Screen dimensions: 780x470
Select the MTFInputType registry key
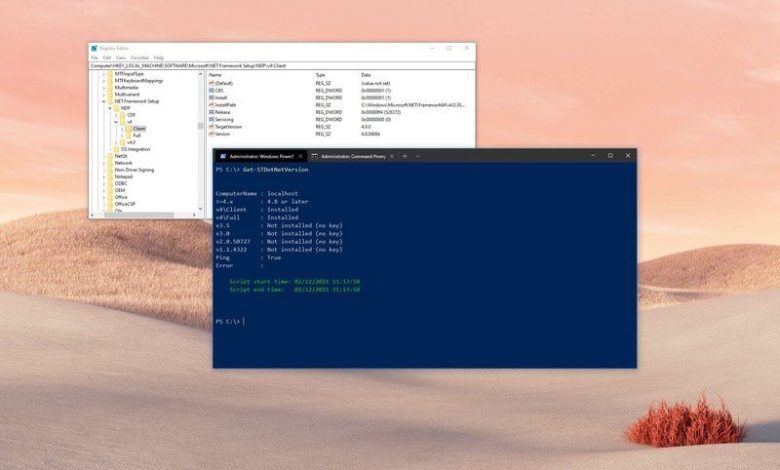129,74
